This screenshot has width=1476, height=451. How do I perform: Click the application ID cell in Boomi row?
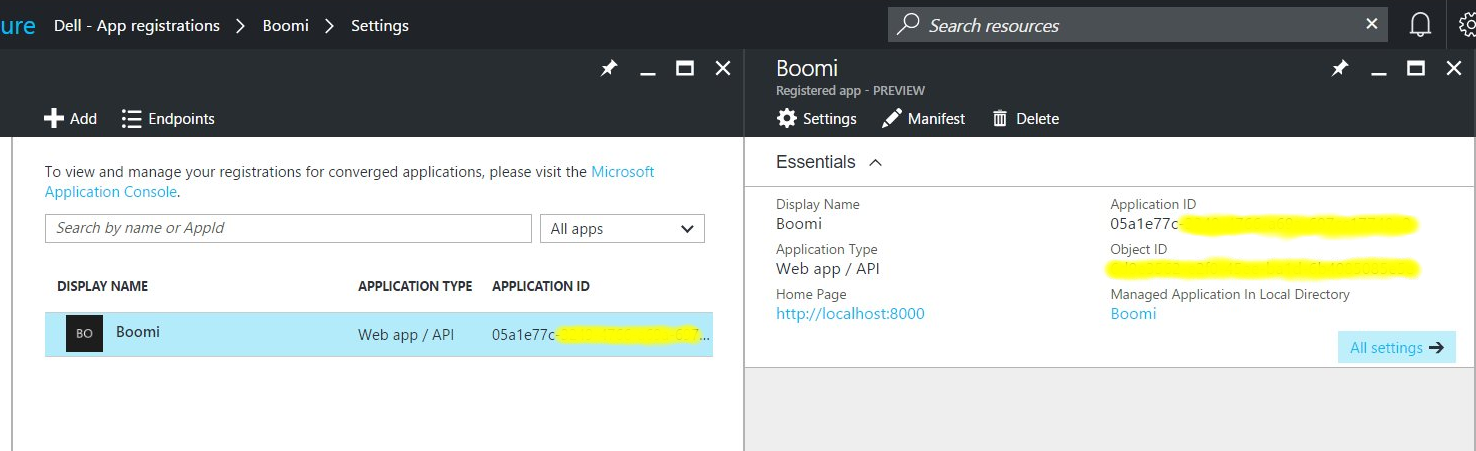601,335
